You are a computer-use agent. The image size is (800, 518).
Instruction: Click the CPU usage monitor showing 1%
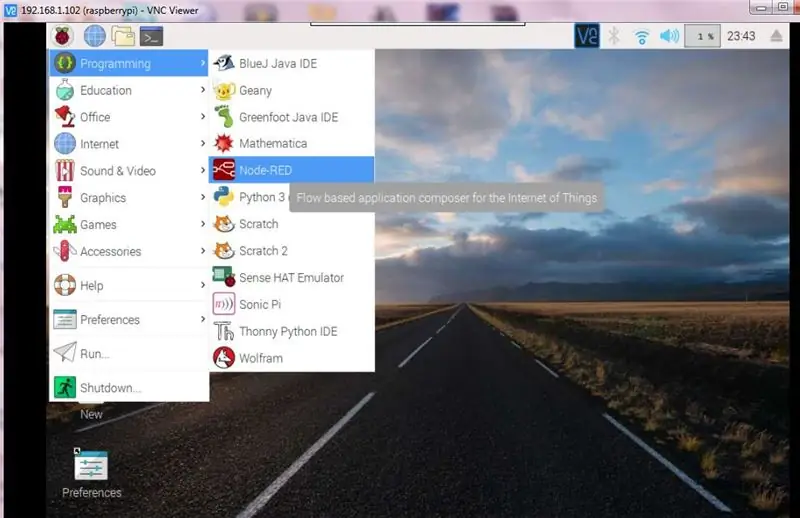click(703, 36)
